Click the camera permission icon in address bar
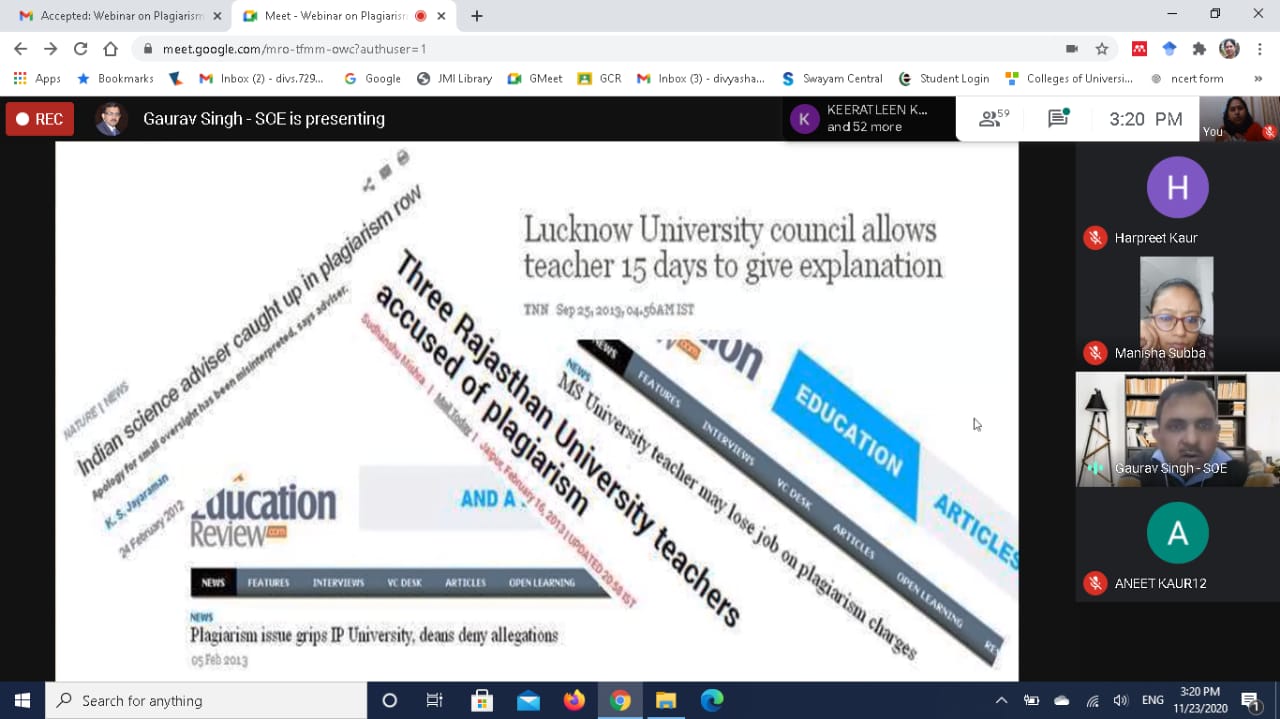Image resolution: width=1280 pixels, height=719 pixels. click(x=1071, y=49)
